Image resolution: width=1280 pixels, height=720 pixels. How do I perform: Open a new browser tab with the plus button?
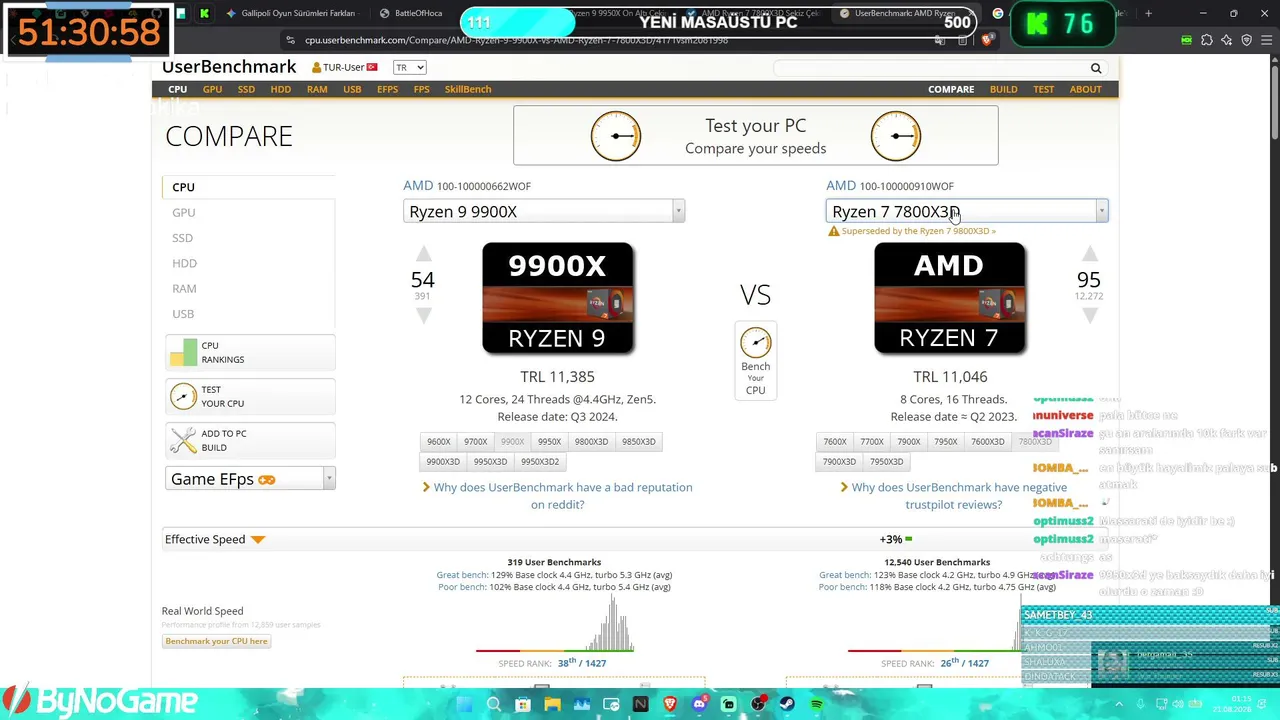(x=1148, y=14)
